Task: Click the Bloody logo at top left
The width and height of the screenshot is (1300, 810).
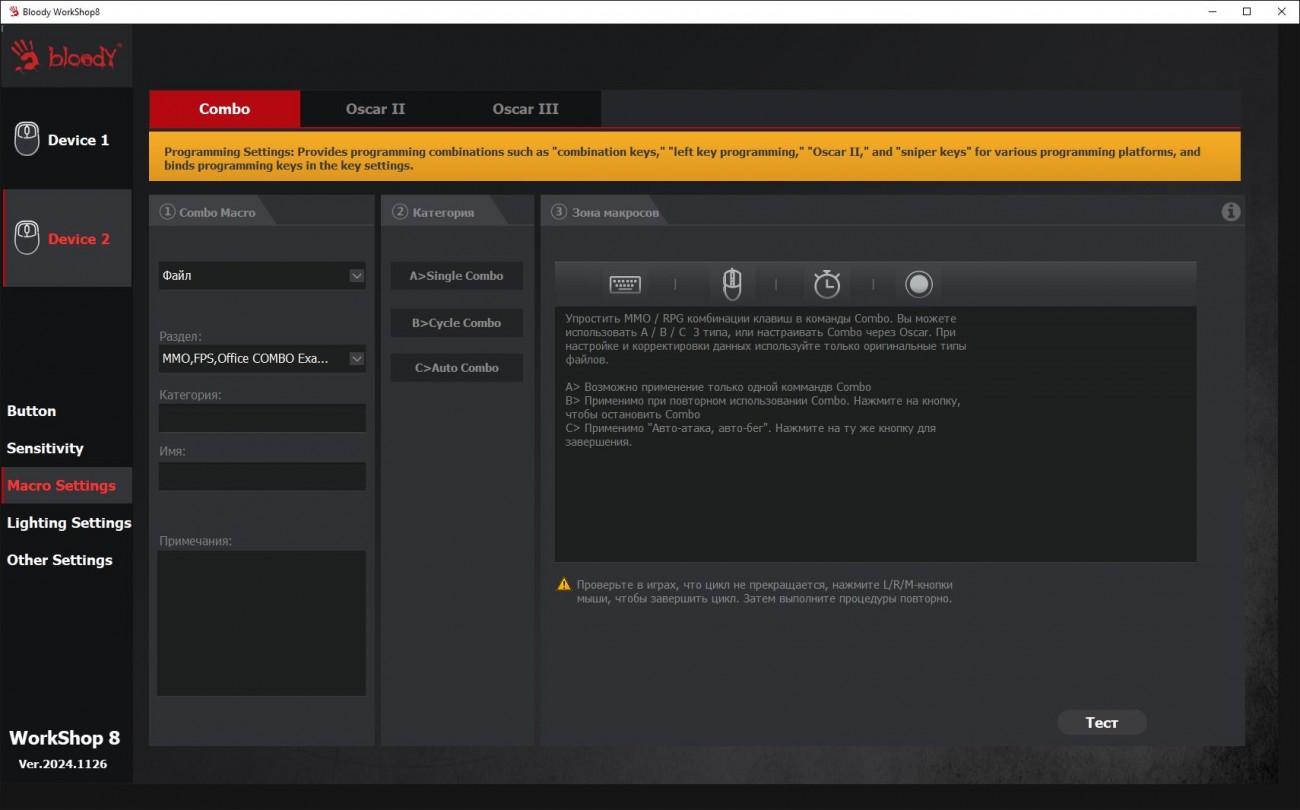Action: coord(67,57)
